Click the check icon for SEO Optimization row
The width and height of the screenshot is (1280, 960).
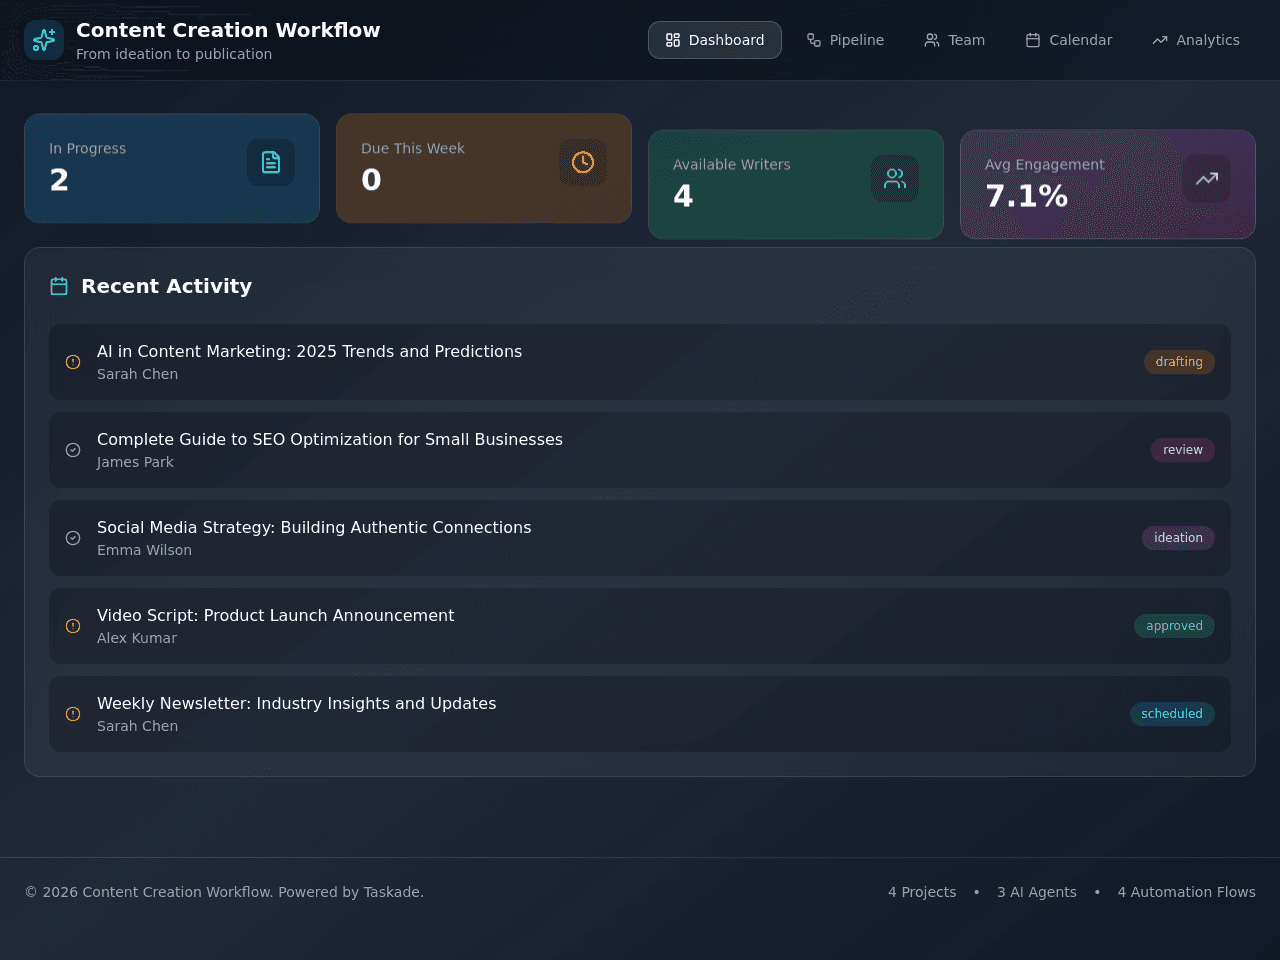[x=73, y=450]
